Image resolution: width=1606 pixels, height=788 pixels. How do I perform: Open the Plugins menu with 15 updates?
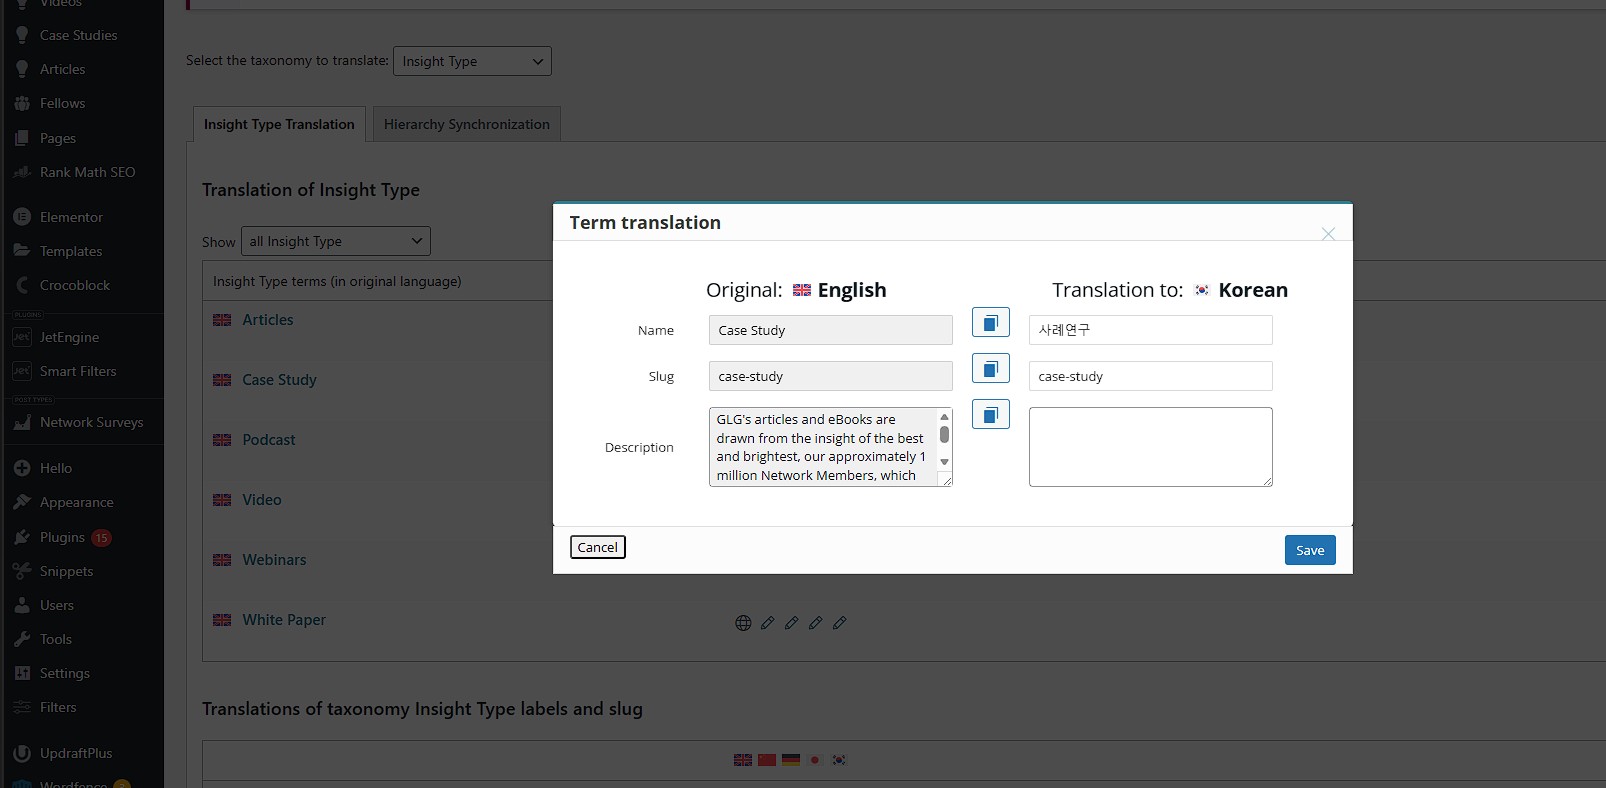click(x=62, y=537)
